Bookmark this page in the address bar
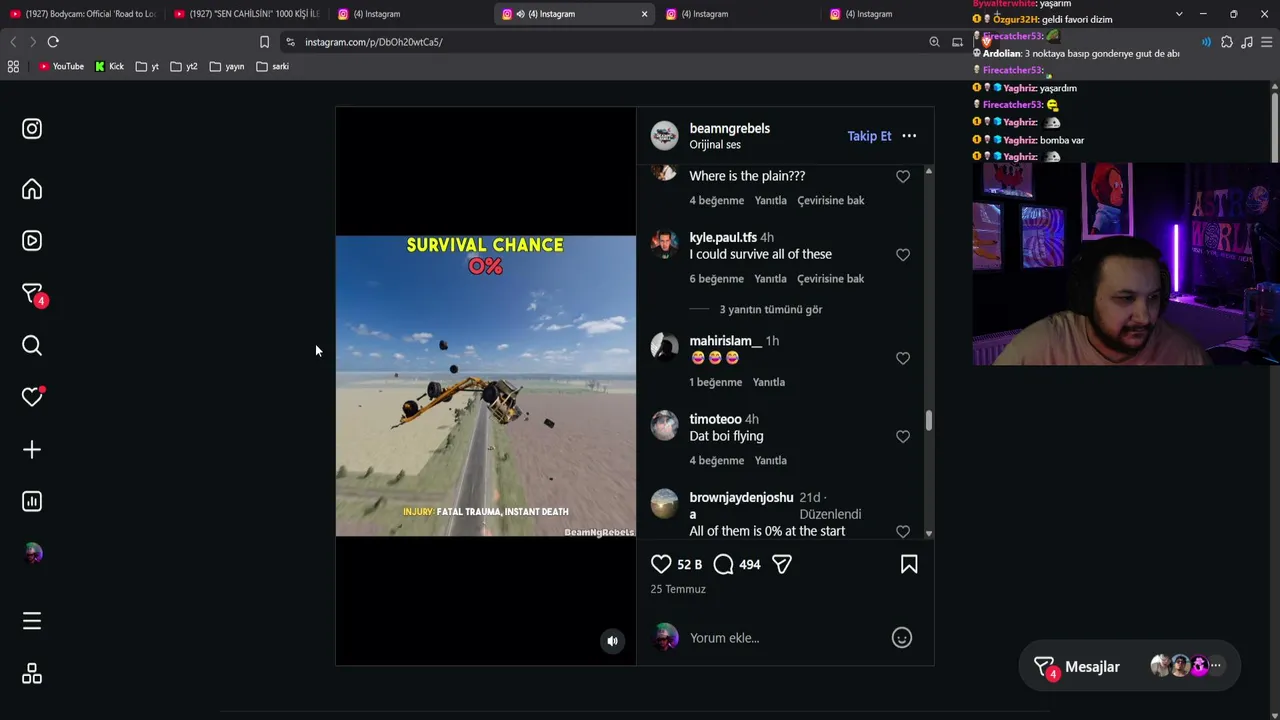The height and width of the screenshot is (720, 1280). point(264,42)
